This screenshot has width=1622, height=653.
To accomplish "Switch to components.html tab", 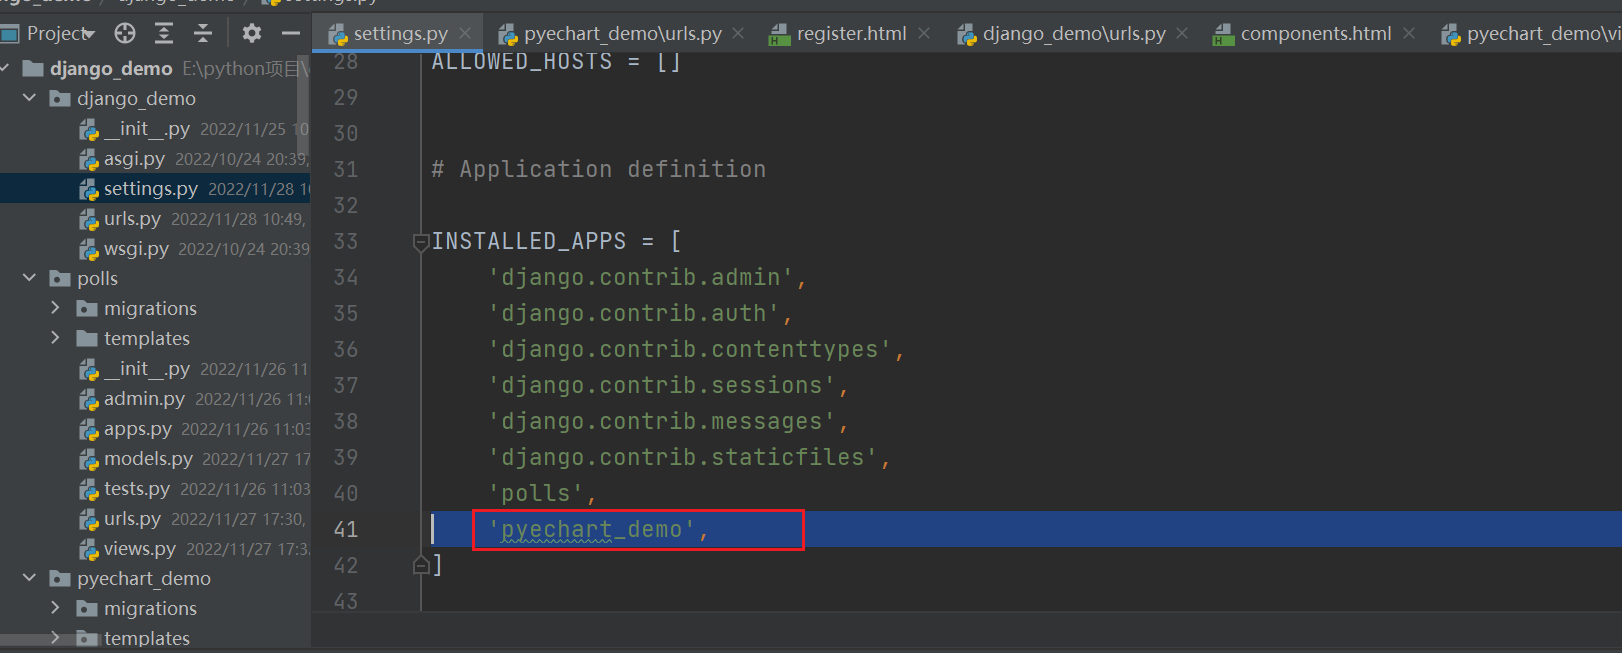I will (x=1316, y=33).
